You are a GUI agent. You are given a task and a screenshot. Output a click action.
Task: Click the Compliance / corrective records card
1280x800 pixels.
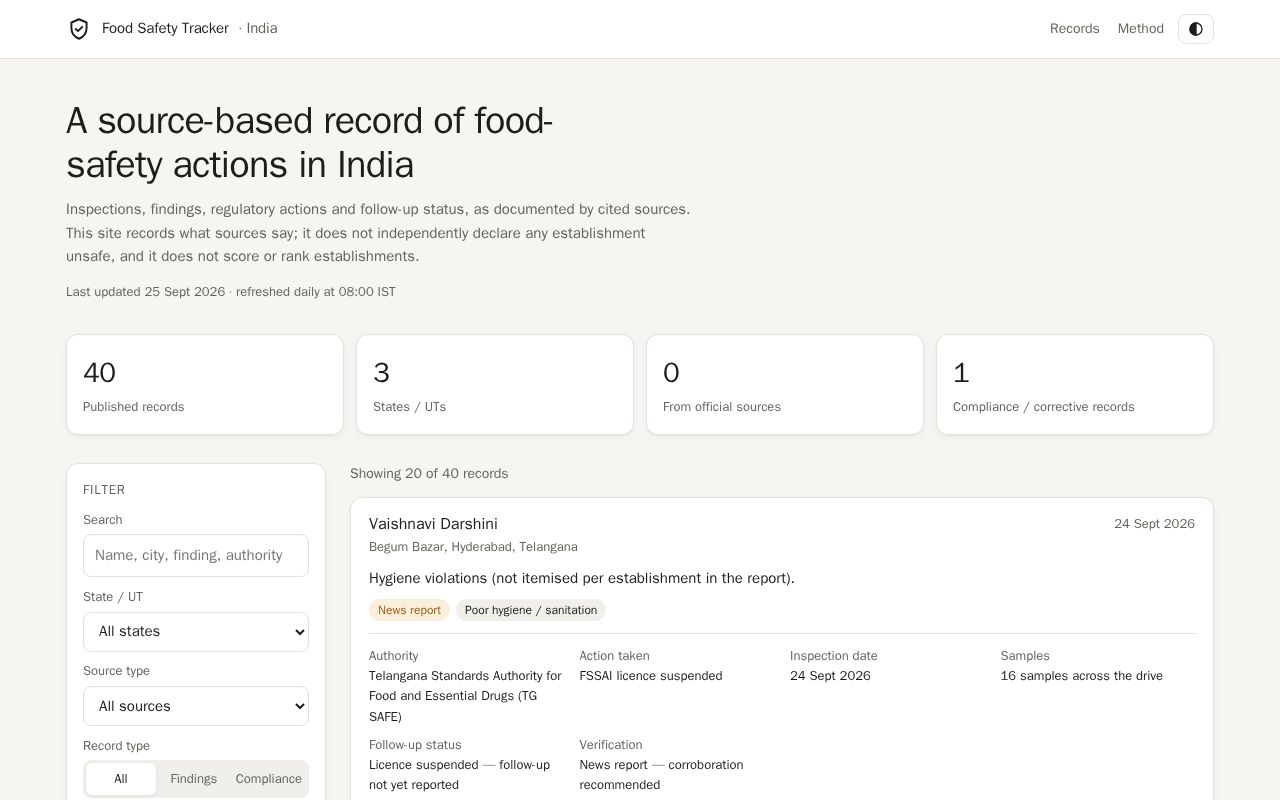tap(1075, 385)
